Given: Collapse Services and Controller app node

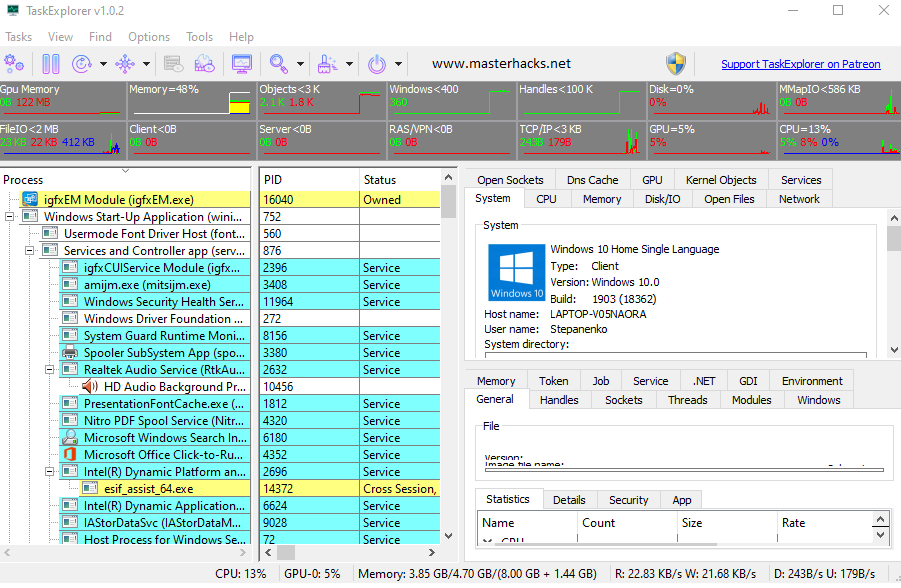Looking at the screenshot, I should pyautogui.click(x=29, y=251).
